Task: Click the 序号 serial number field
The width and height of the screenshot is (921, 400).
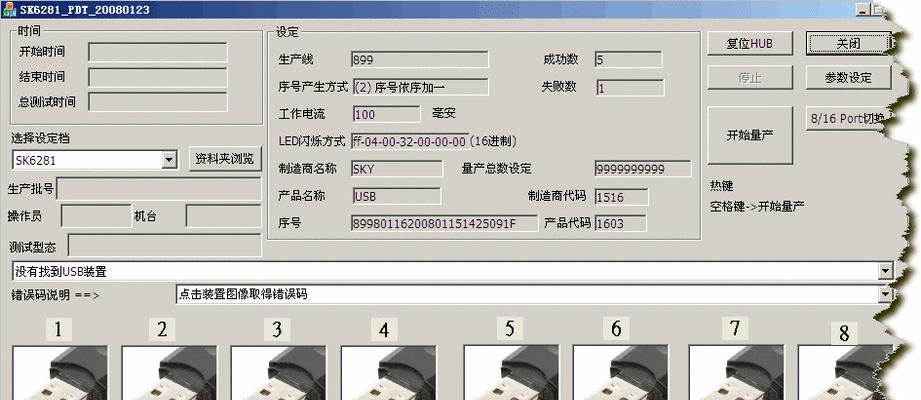Action: (444, 223)
